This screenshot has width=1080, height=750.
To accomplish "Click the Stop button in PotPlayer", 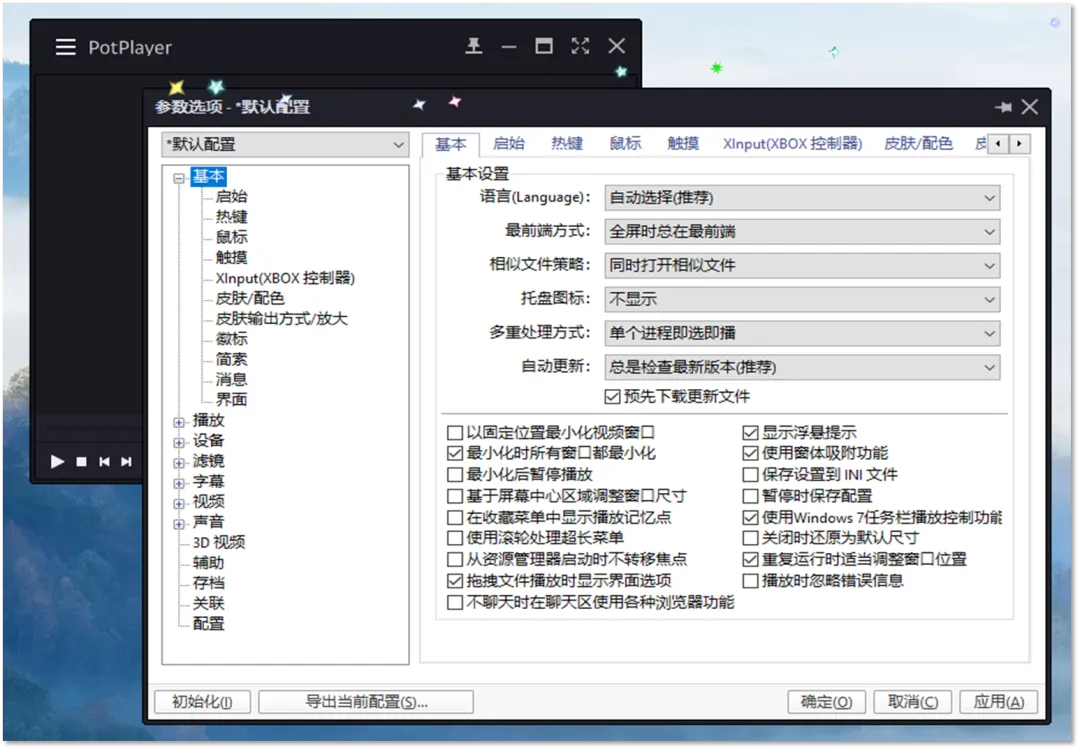I will [81, 462].
